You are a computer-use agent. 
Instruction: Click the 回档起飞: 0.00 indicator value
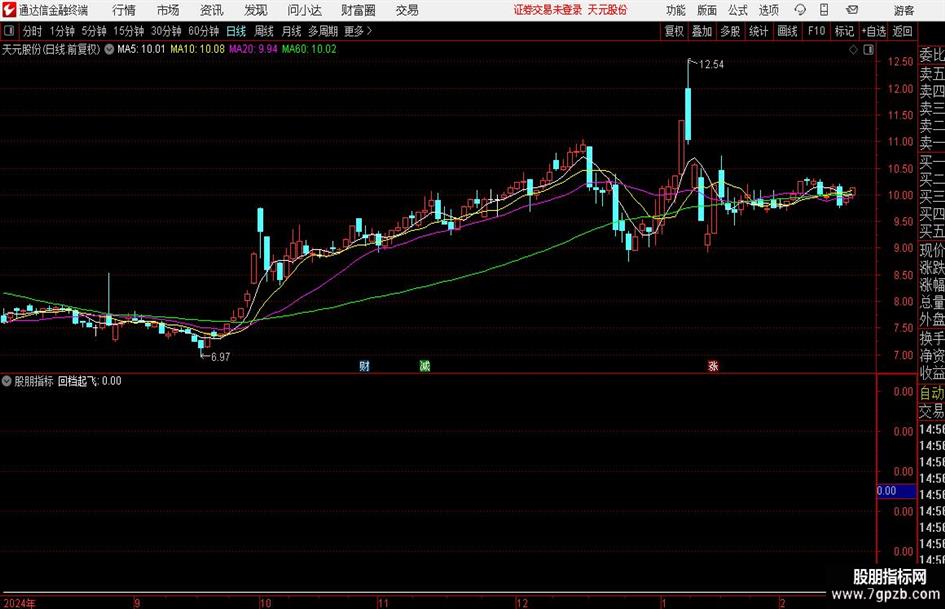click(x=90, y=381)
